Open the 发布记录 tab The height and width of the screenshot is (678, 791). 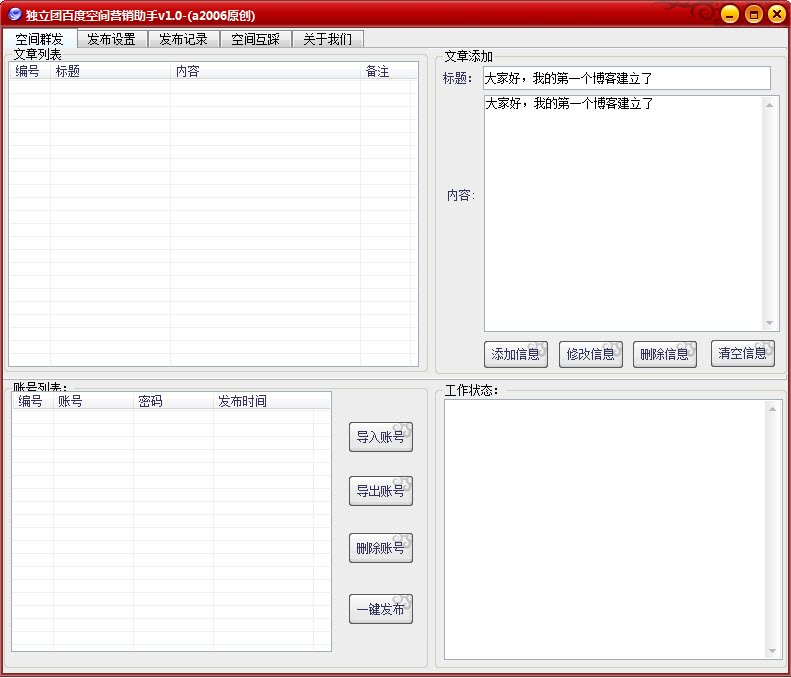click(183, 39)
